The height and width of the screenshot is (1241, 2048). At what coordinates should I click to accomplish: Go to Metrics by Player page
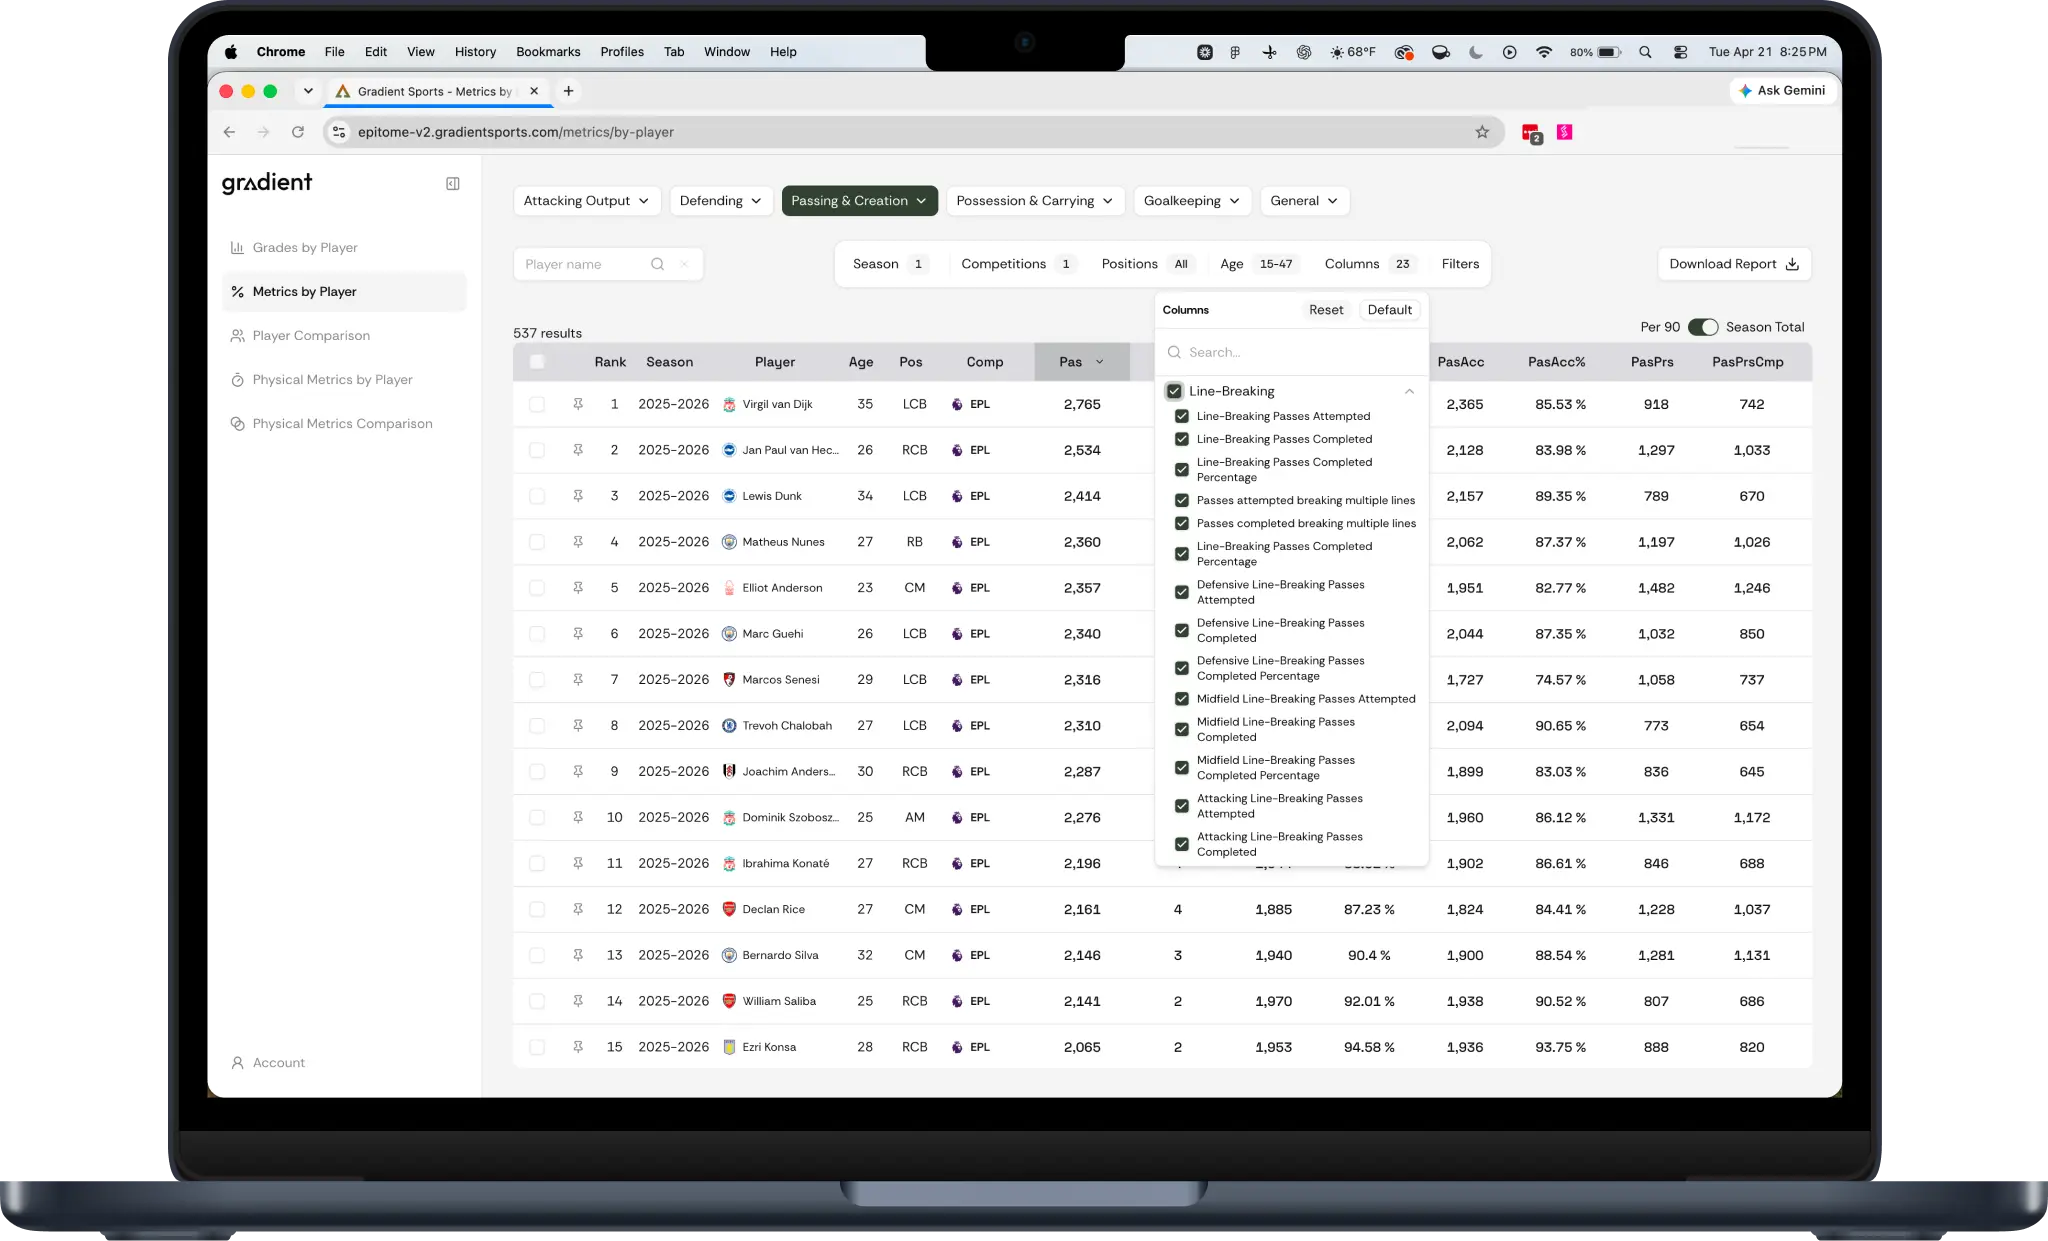click(x=344, y=292)
